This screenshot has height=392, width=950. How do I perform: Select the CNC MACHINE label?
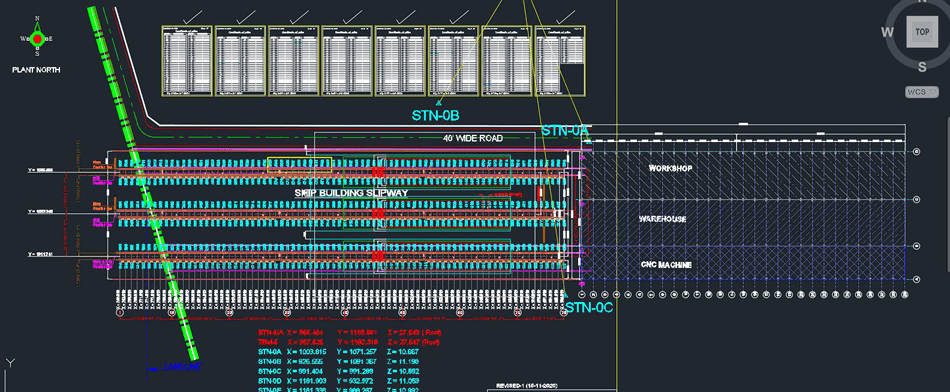coord(666,265)
